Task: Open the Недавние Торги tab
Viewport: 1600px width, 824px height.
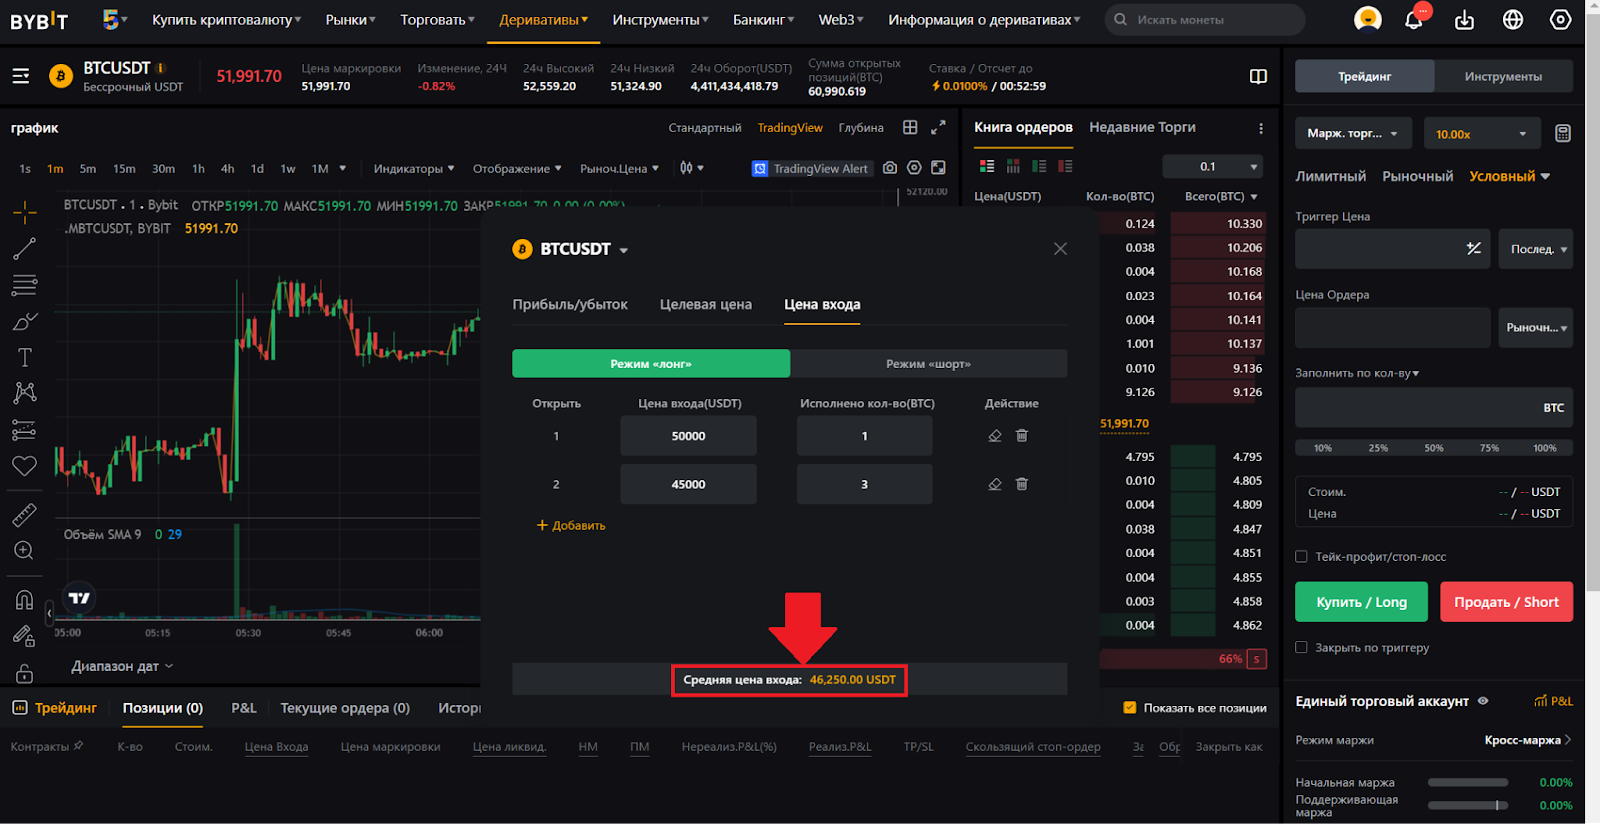Action: tap(1142, 128)
